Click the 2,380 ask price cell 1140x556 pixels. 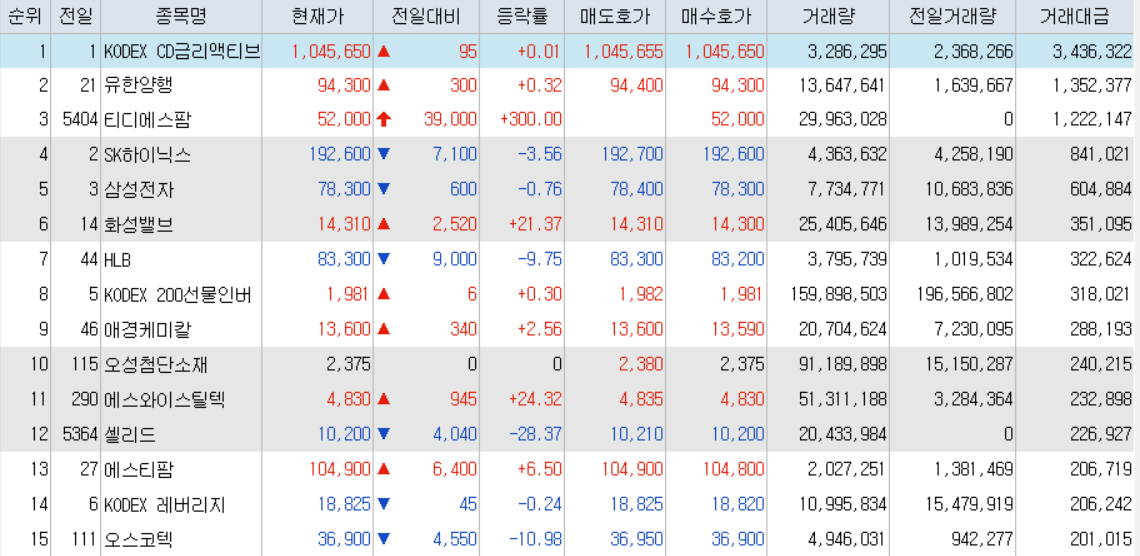642,365
